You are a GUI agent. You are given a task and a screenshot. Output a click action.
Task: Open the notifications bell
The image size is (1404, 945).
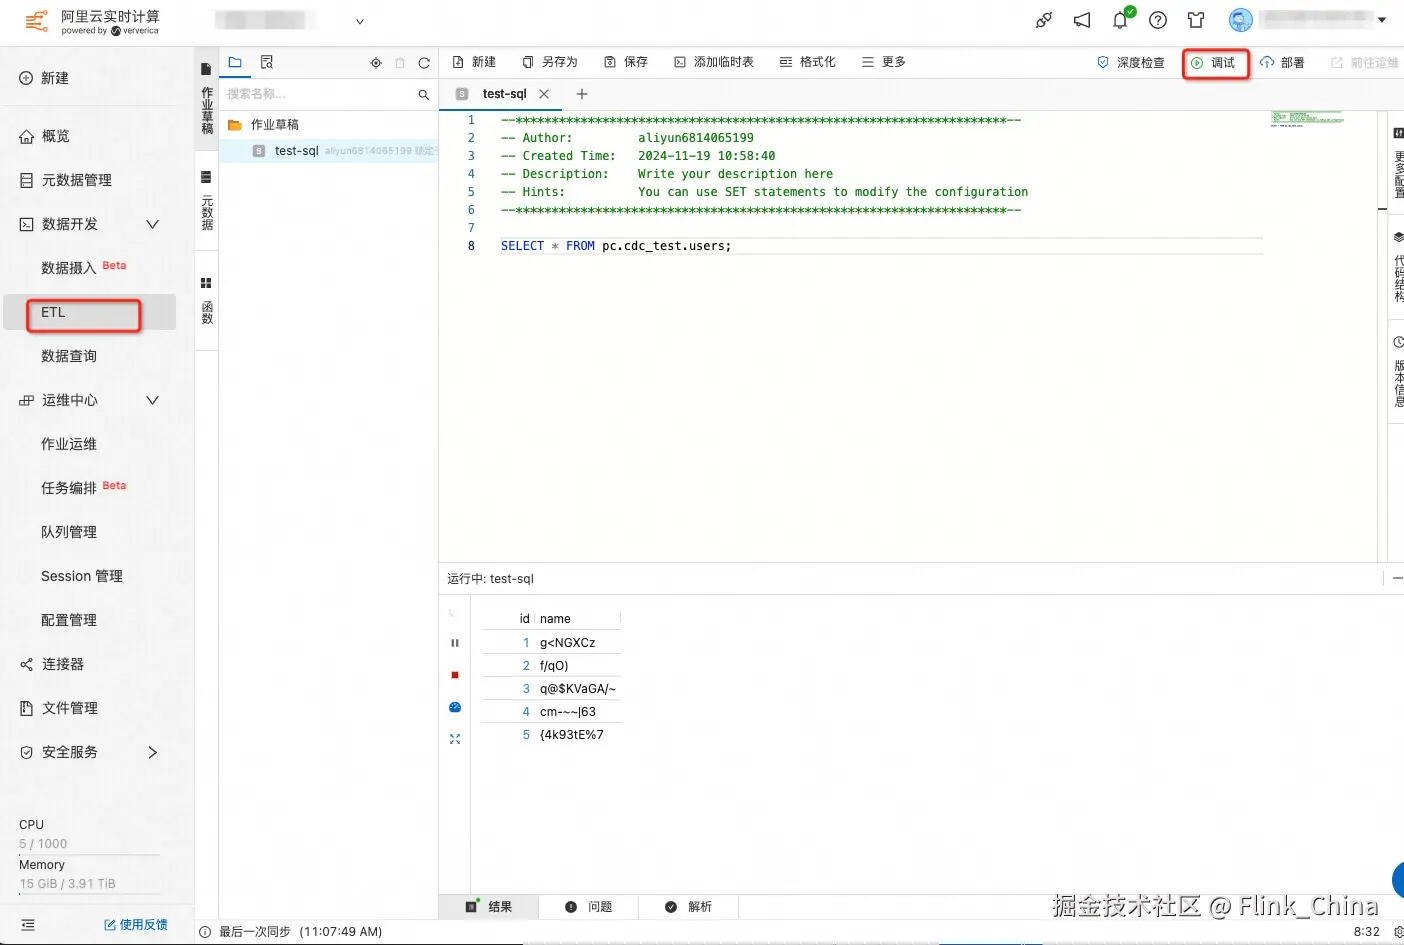point(1121,20)
